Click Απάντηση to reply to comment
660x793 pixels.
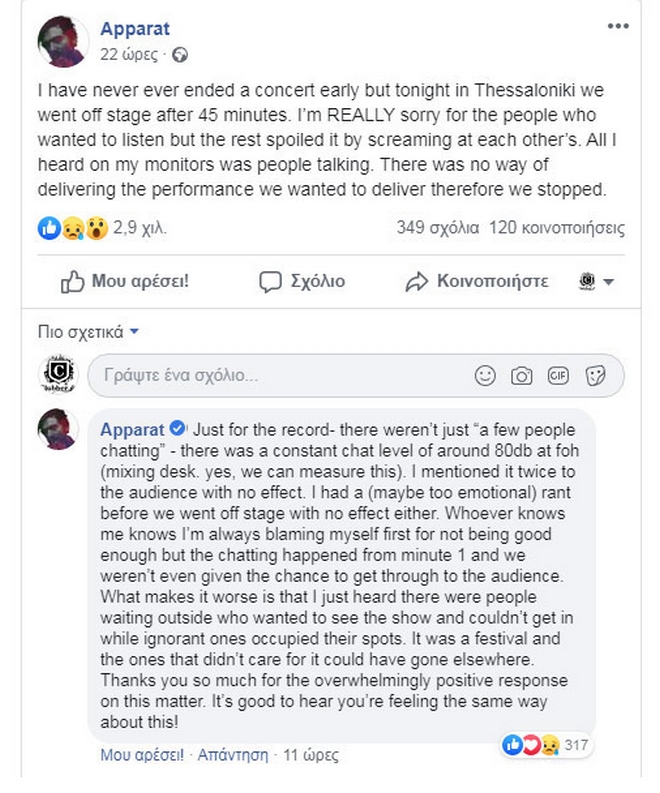[x=233, y=754]
